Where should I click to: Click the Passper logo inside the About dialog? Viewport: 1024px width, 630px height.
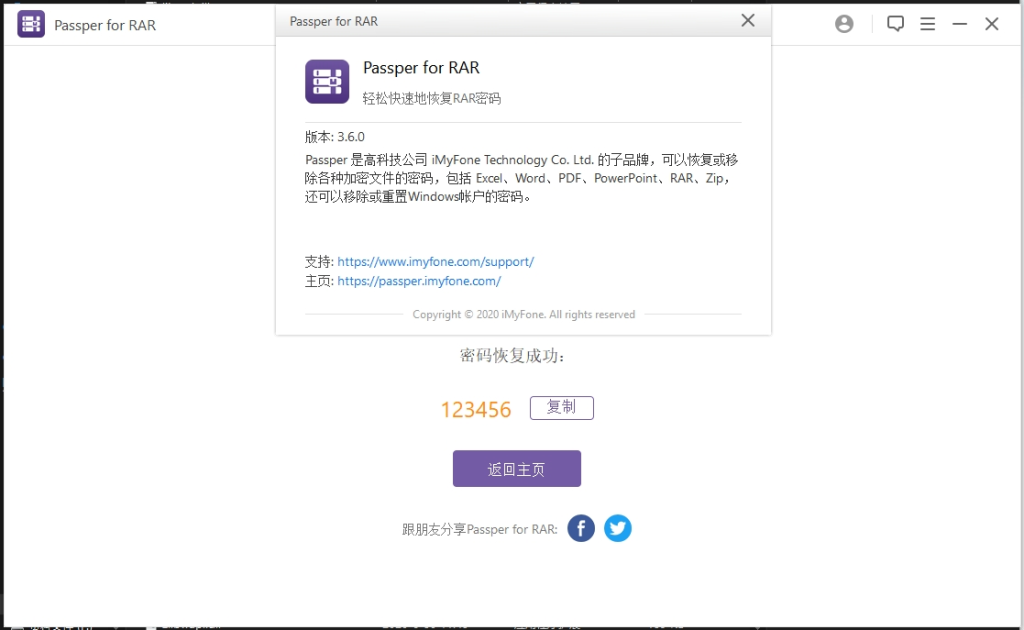324,80
